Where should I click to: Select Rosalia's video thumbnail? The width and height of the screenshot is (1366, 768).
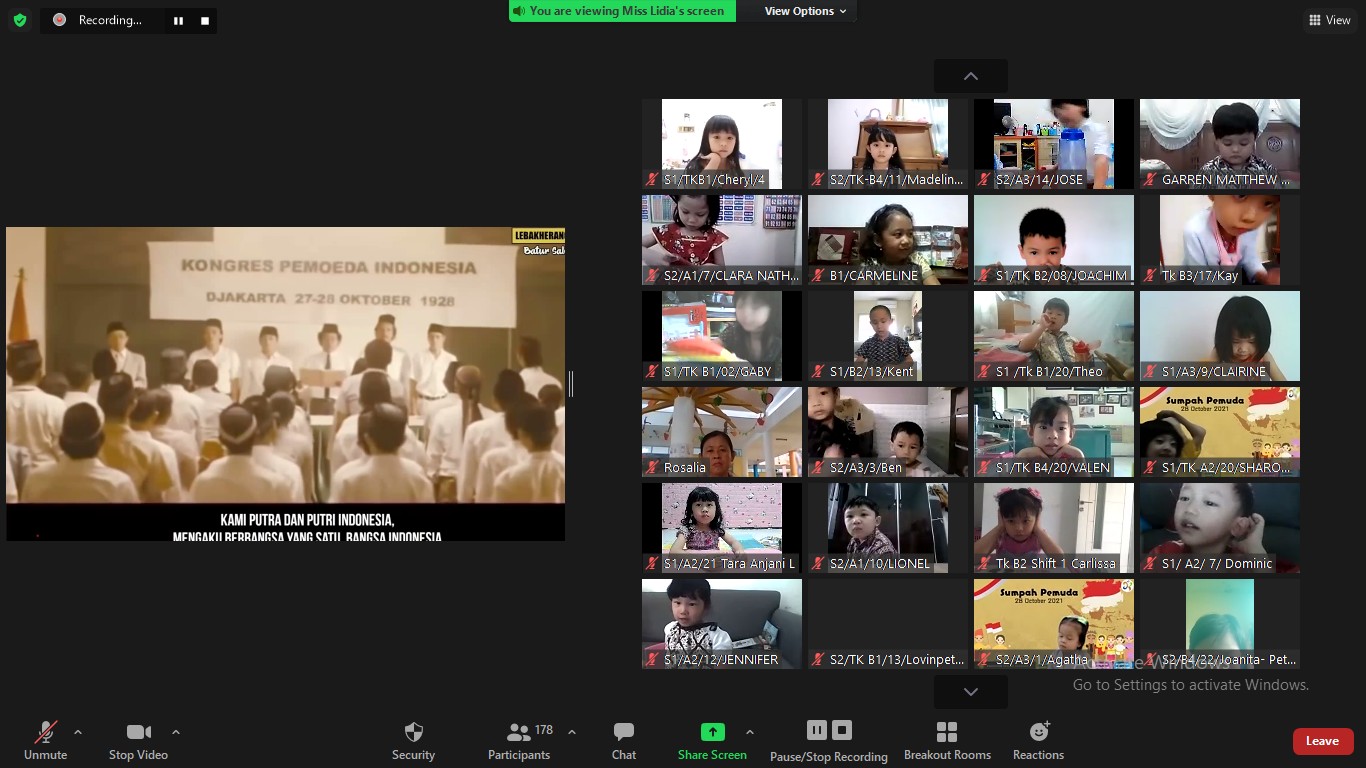[x=721, y=432]
